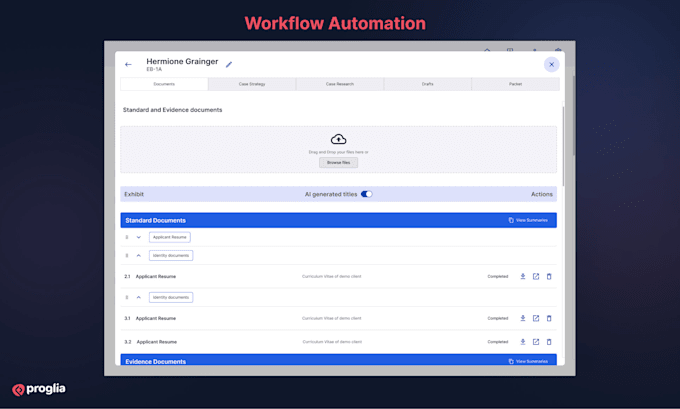680x409 pixels.
Task: Open the Case Research tab
Action: coord(340,84)
